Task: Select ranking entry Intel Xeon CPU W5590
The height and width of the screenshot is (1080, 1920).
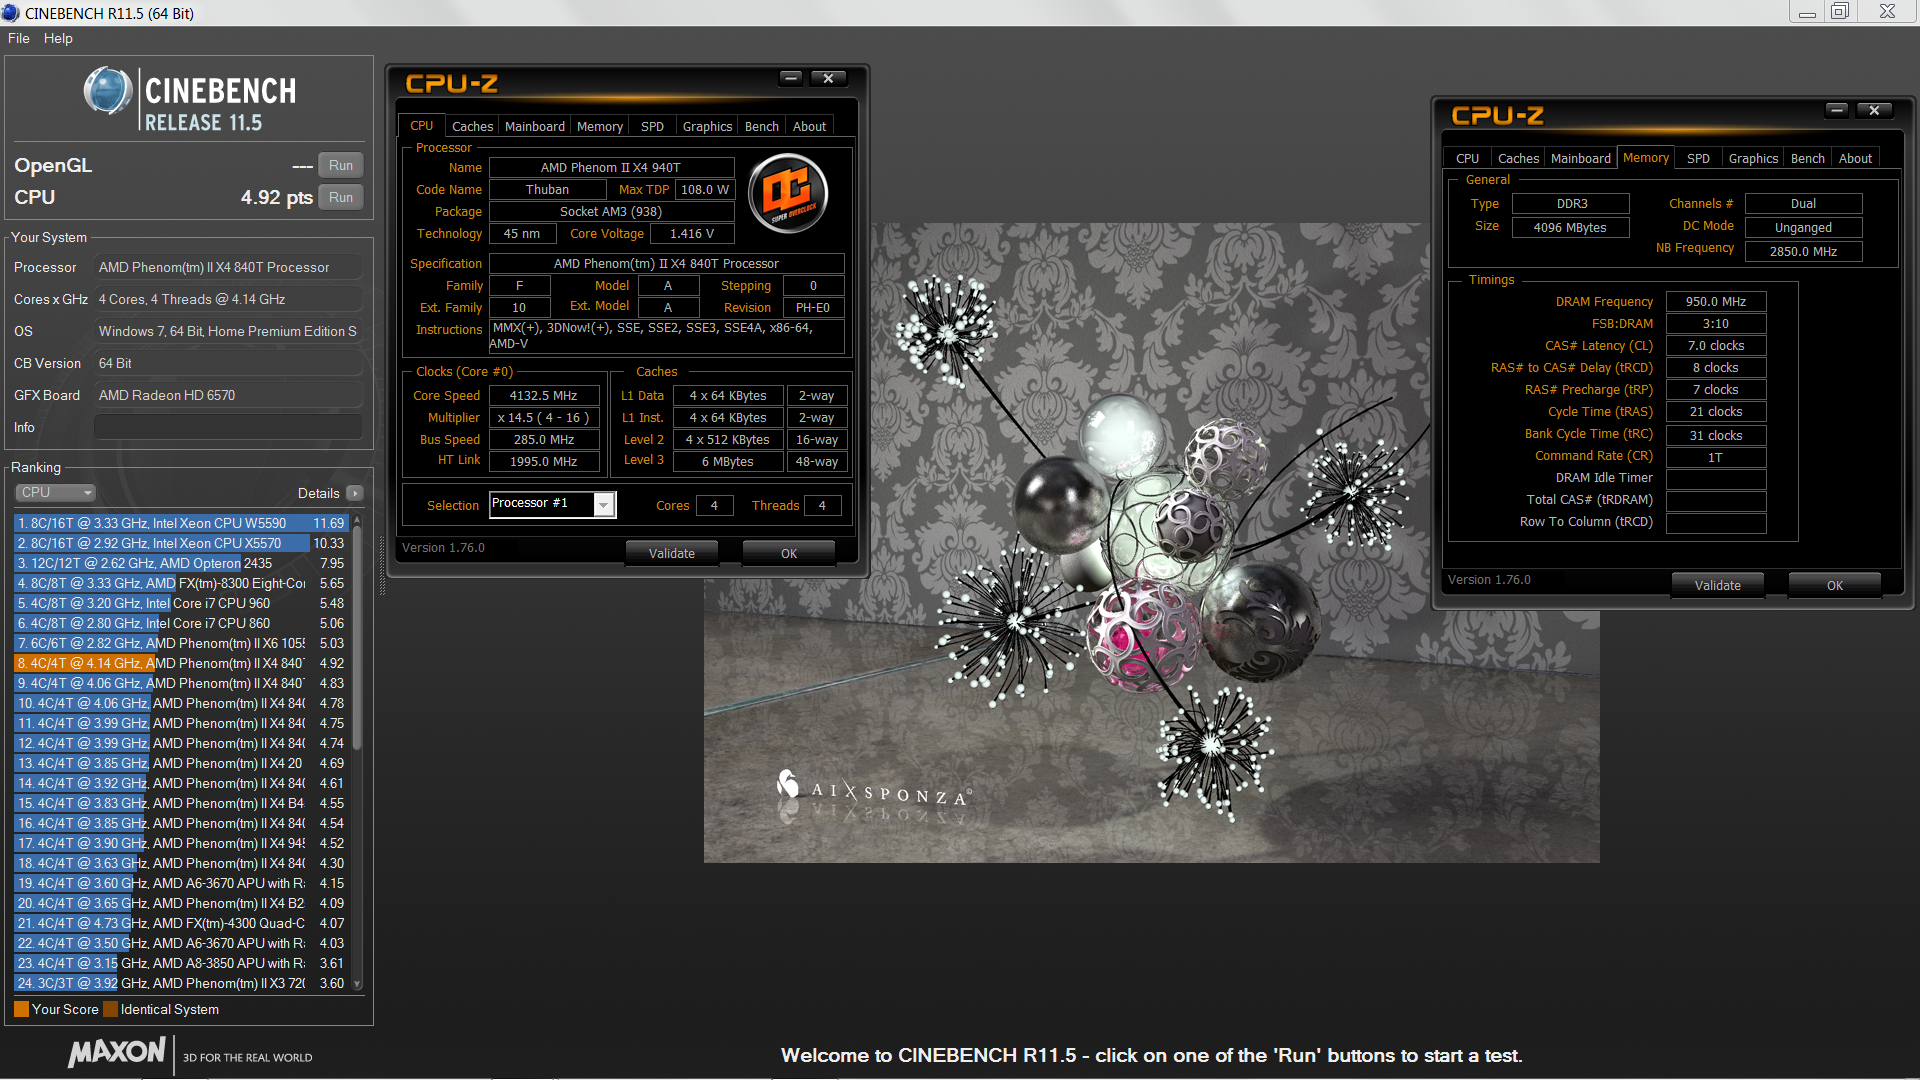Action: pyautogui.click(x=180, y=523)
